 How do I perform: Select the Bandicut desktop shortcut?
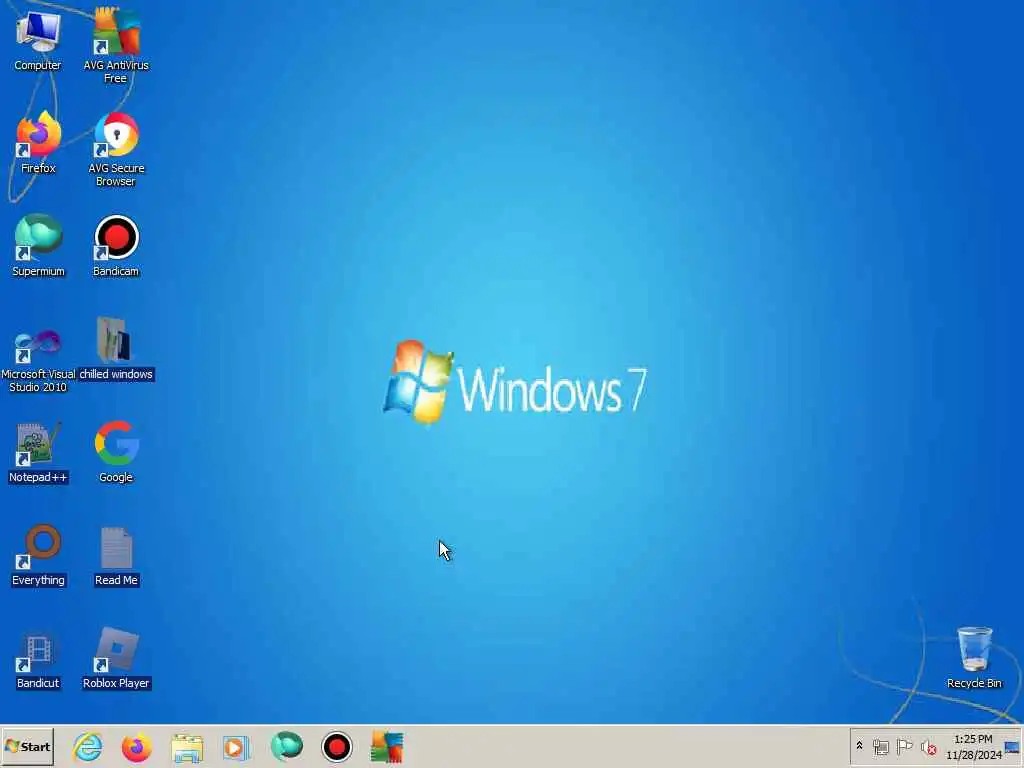click(38, 658)
